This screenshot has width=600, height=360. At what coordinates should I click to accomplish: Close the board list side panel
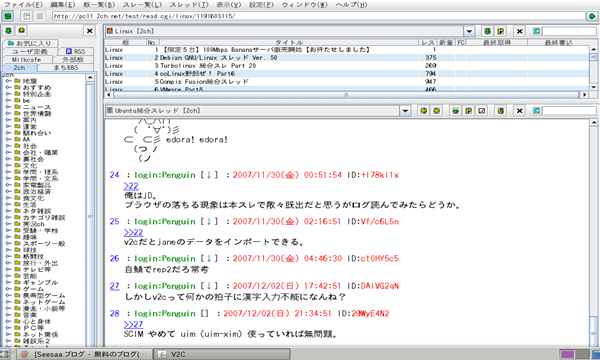[x=89, y=31]
